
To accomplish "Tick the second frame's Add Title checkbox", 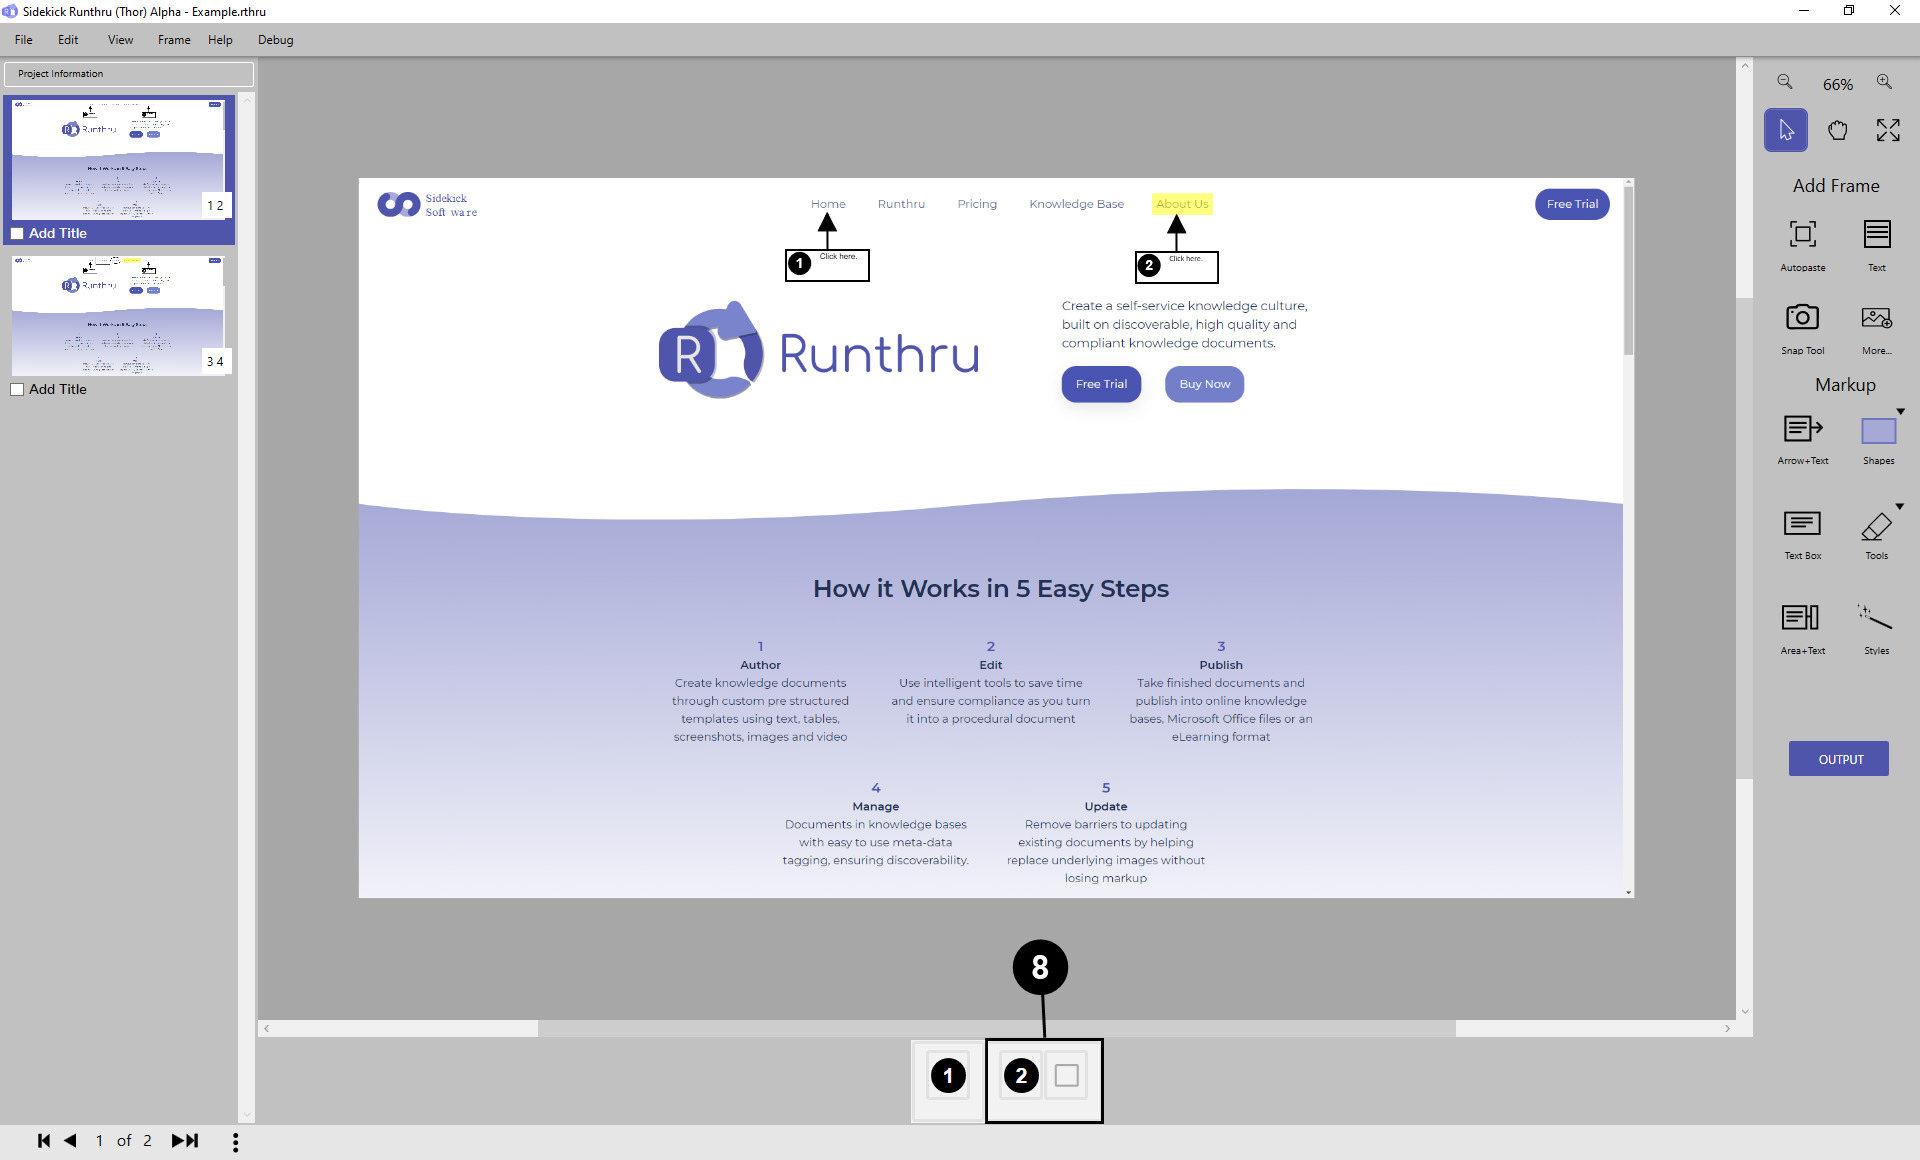I will [x=17, y=389].
